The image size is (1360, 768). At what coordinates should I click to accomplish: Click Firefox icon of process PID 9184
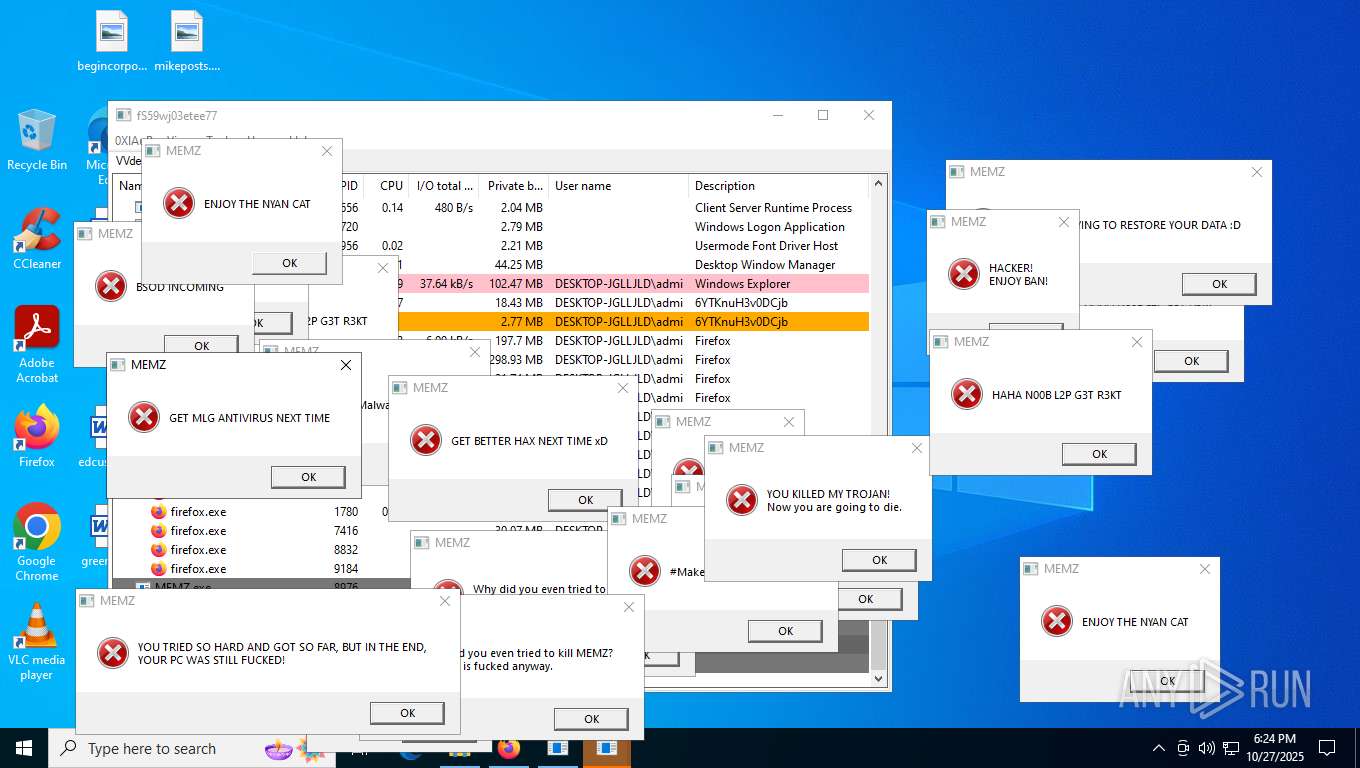click(158, 569)
